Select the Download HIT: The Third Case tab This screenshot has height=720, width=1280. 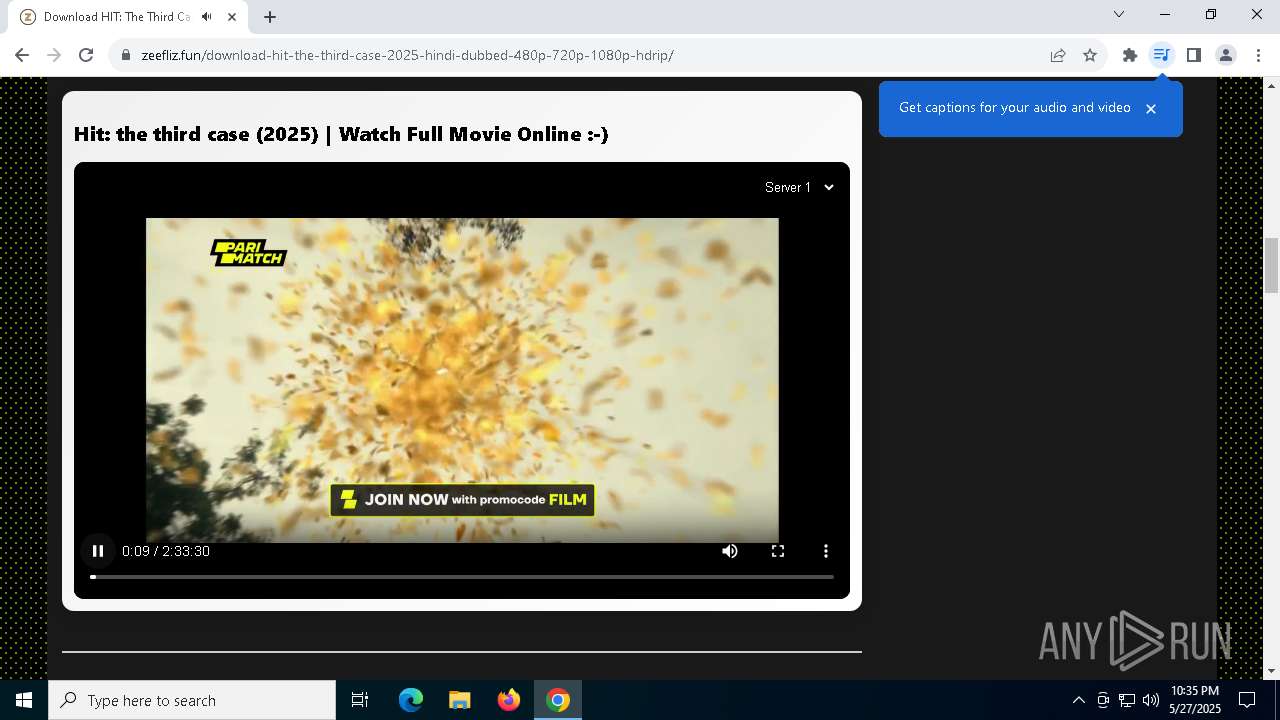pos(128,17)
